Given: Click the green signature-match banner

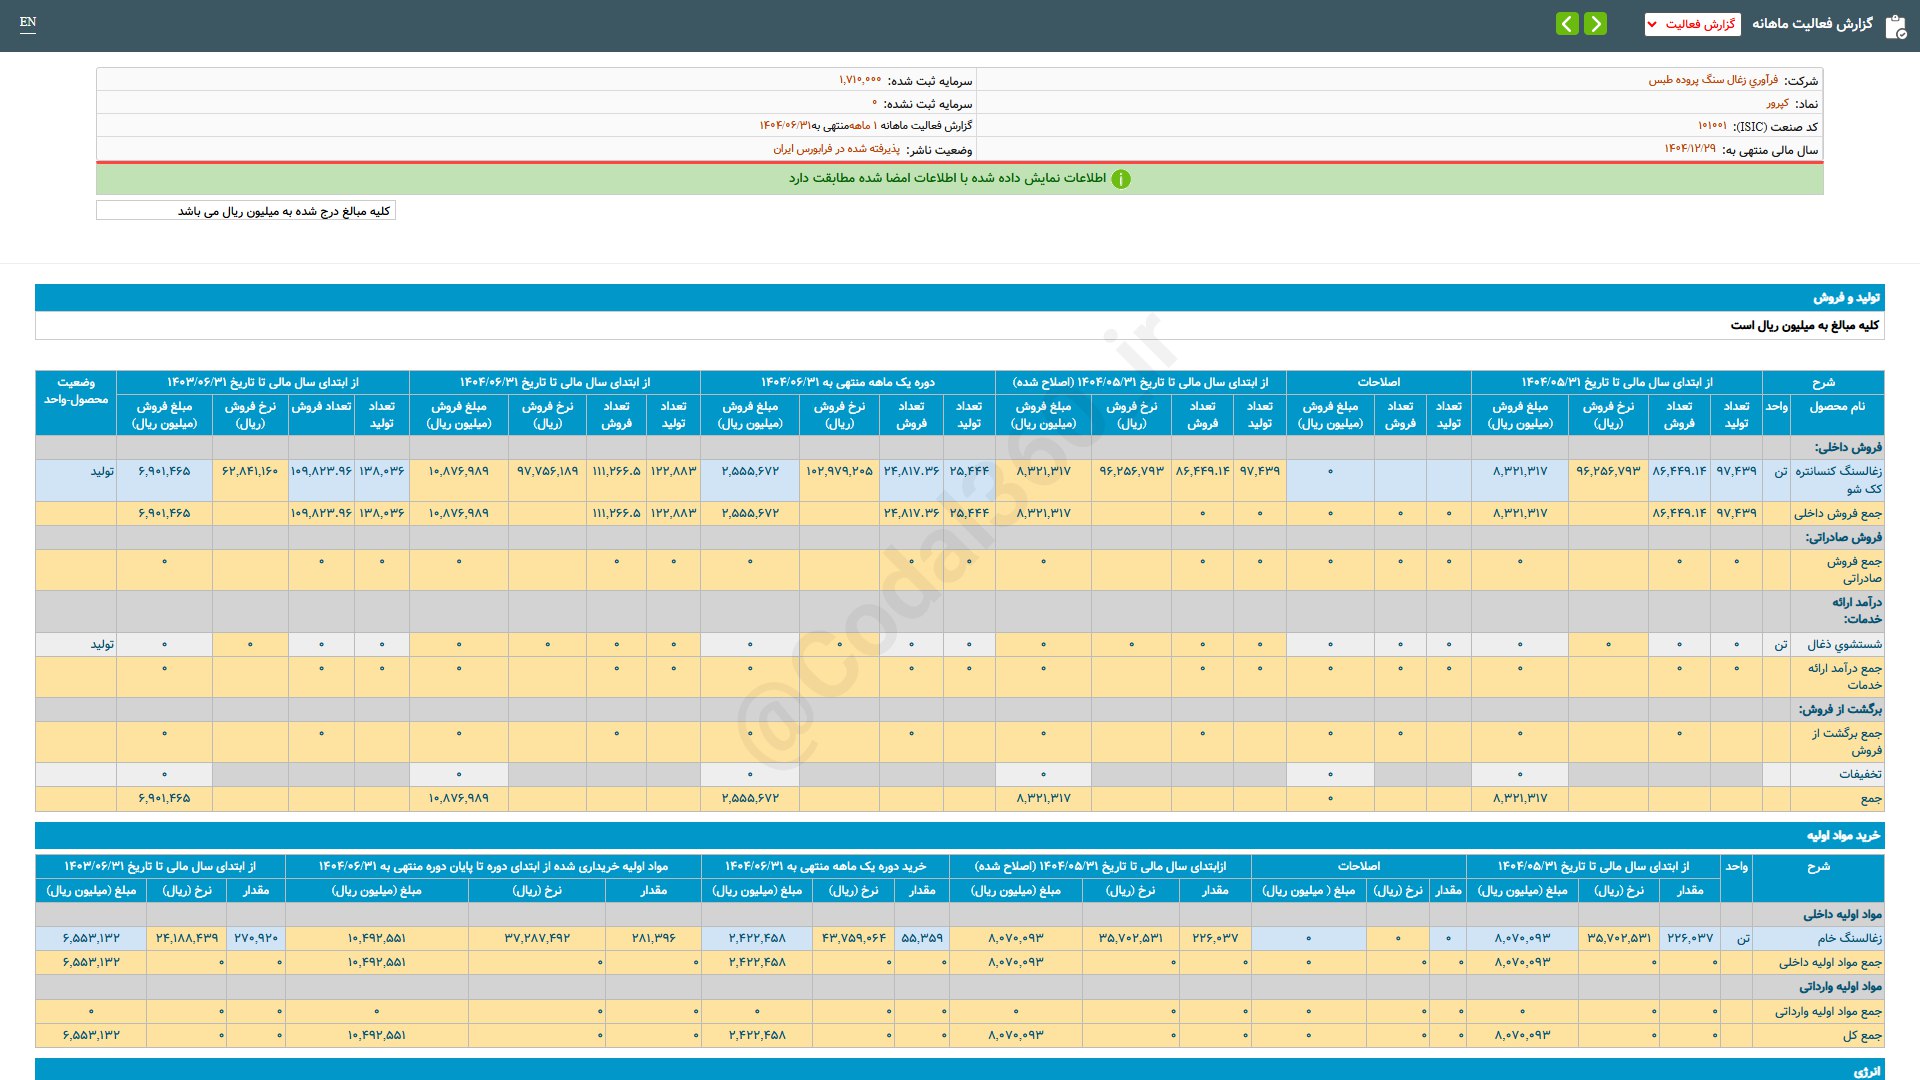Looking at the screenshot, I should 959,179.
